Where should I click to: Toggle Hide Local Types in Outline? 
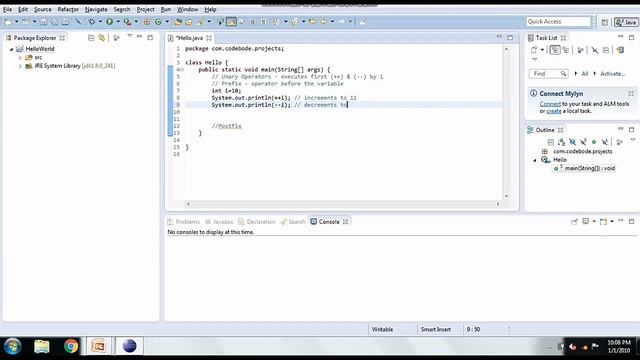click(x=604, y=142)
